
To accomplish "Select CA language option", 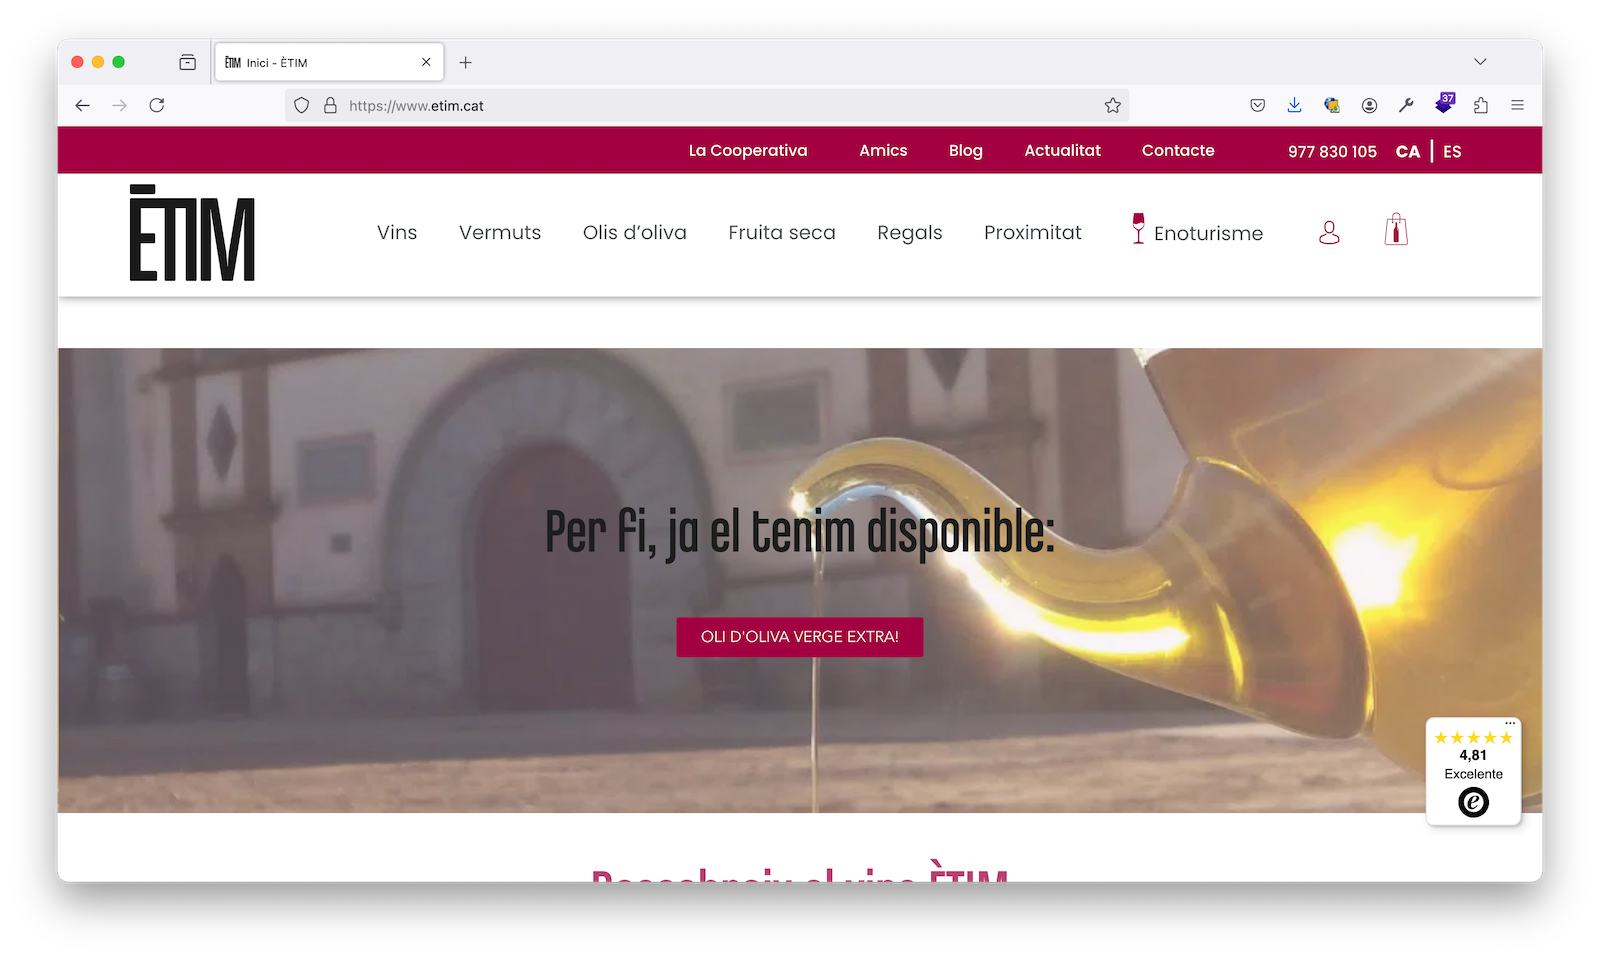I will (x=1407, y=152).
